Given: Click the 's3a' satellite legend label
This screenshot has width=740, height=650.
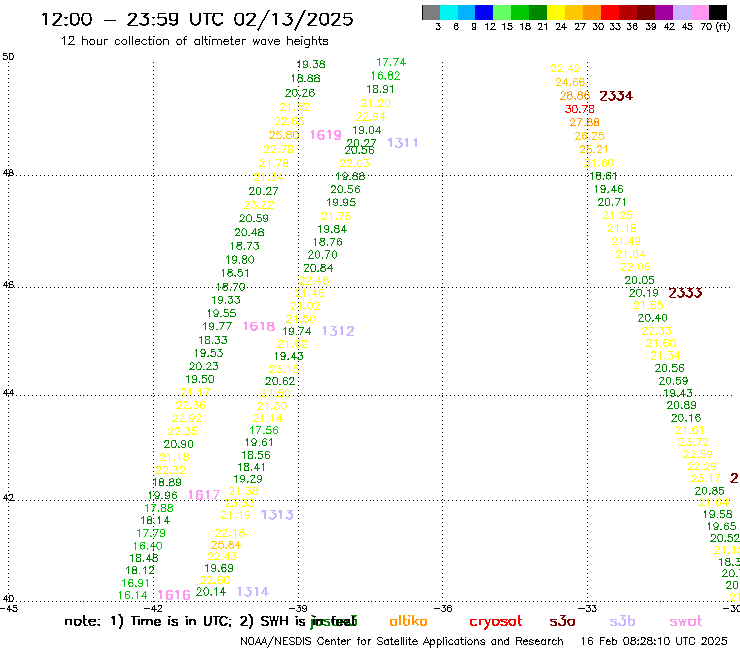Looking at the screenshot, I should coord(562,621).
